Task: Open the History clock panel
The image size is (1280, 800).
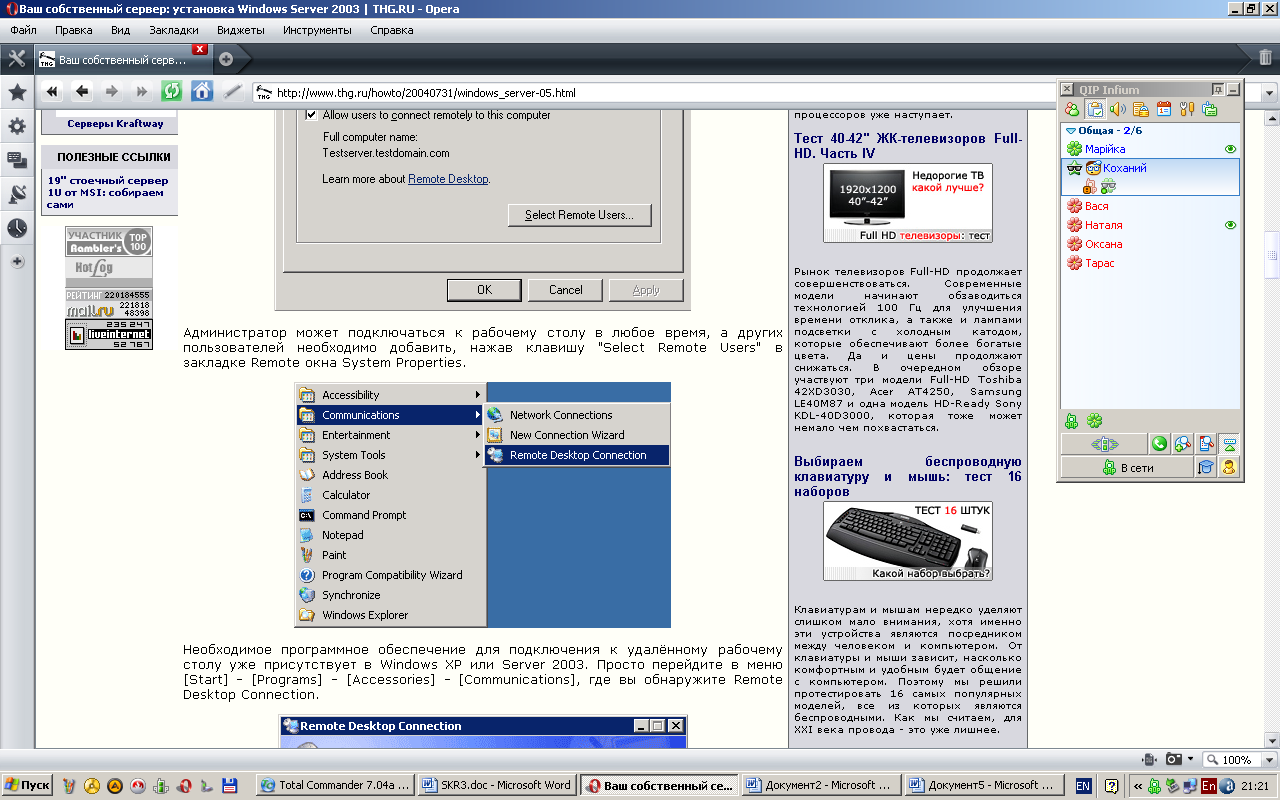Action: click(17, 228)
